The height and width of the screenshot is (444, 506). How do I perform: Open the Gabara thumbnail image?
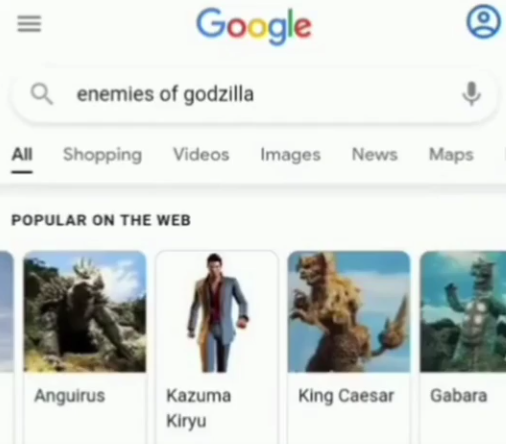[463, 311]
